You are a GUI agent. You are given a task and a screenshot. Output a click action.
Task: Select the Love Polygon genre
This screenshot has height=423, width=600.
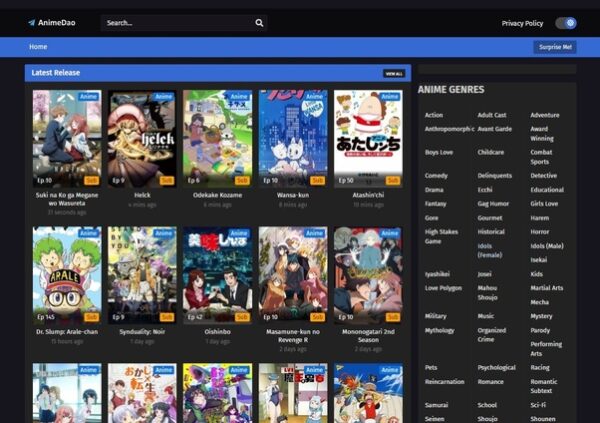pyautogui.click(x=443, y=288)
